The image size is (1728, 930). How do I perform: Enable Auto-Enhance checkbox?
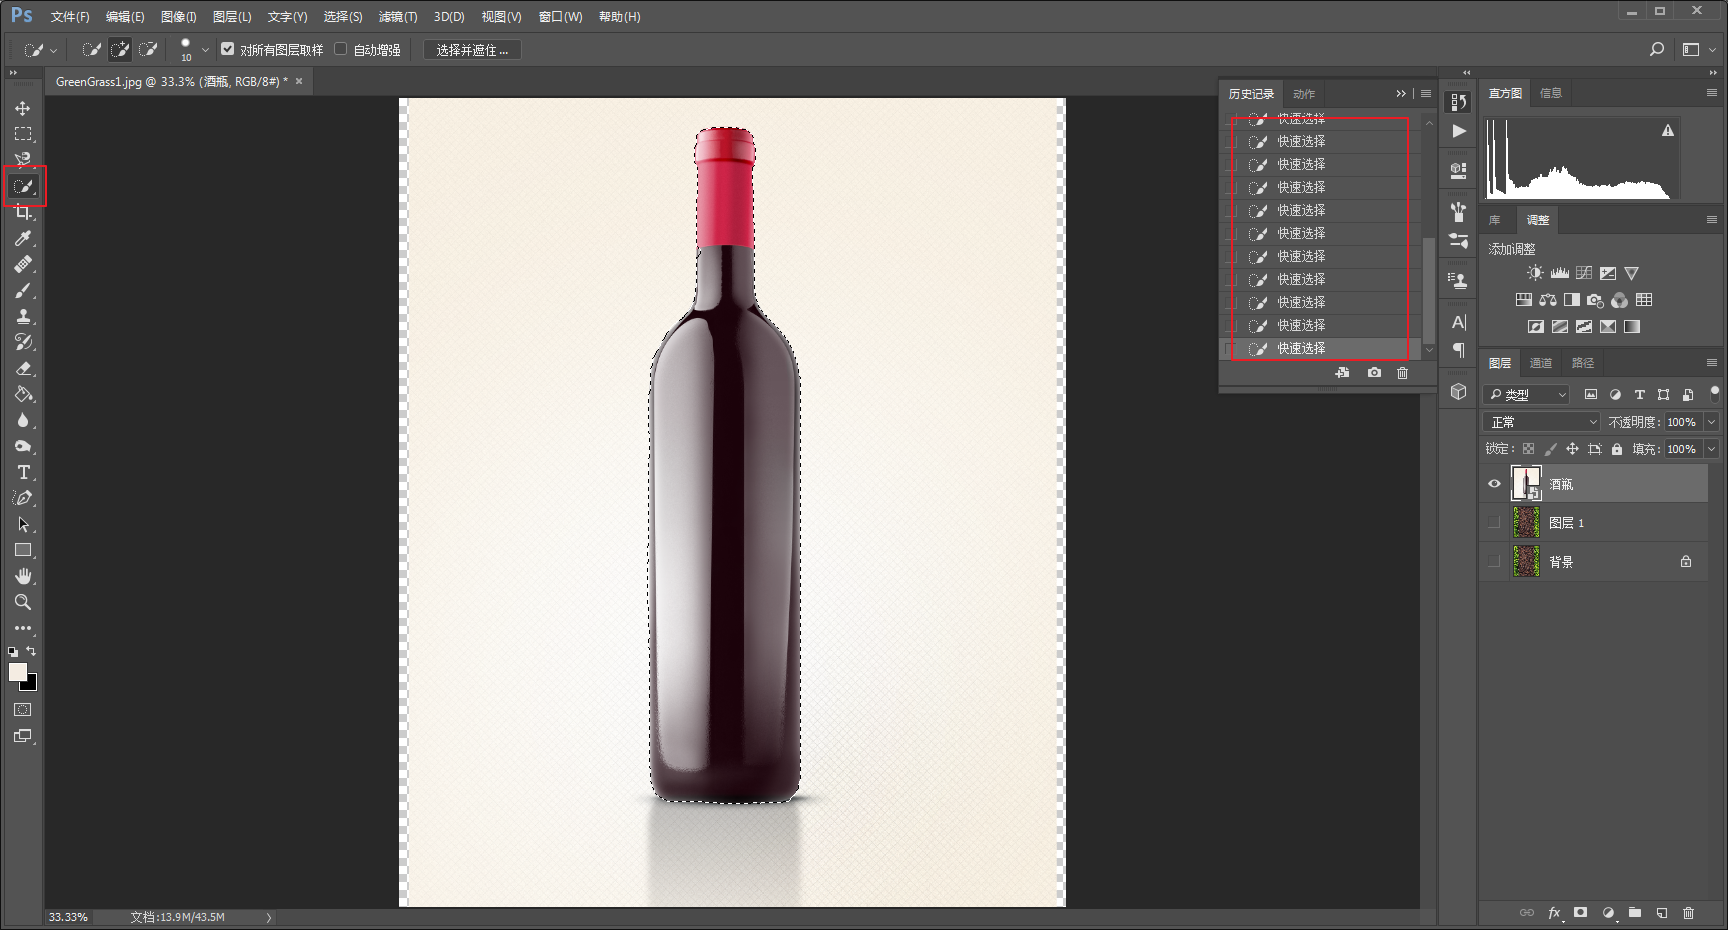coord(341,49)
